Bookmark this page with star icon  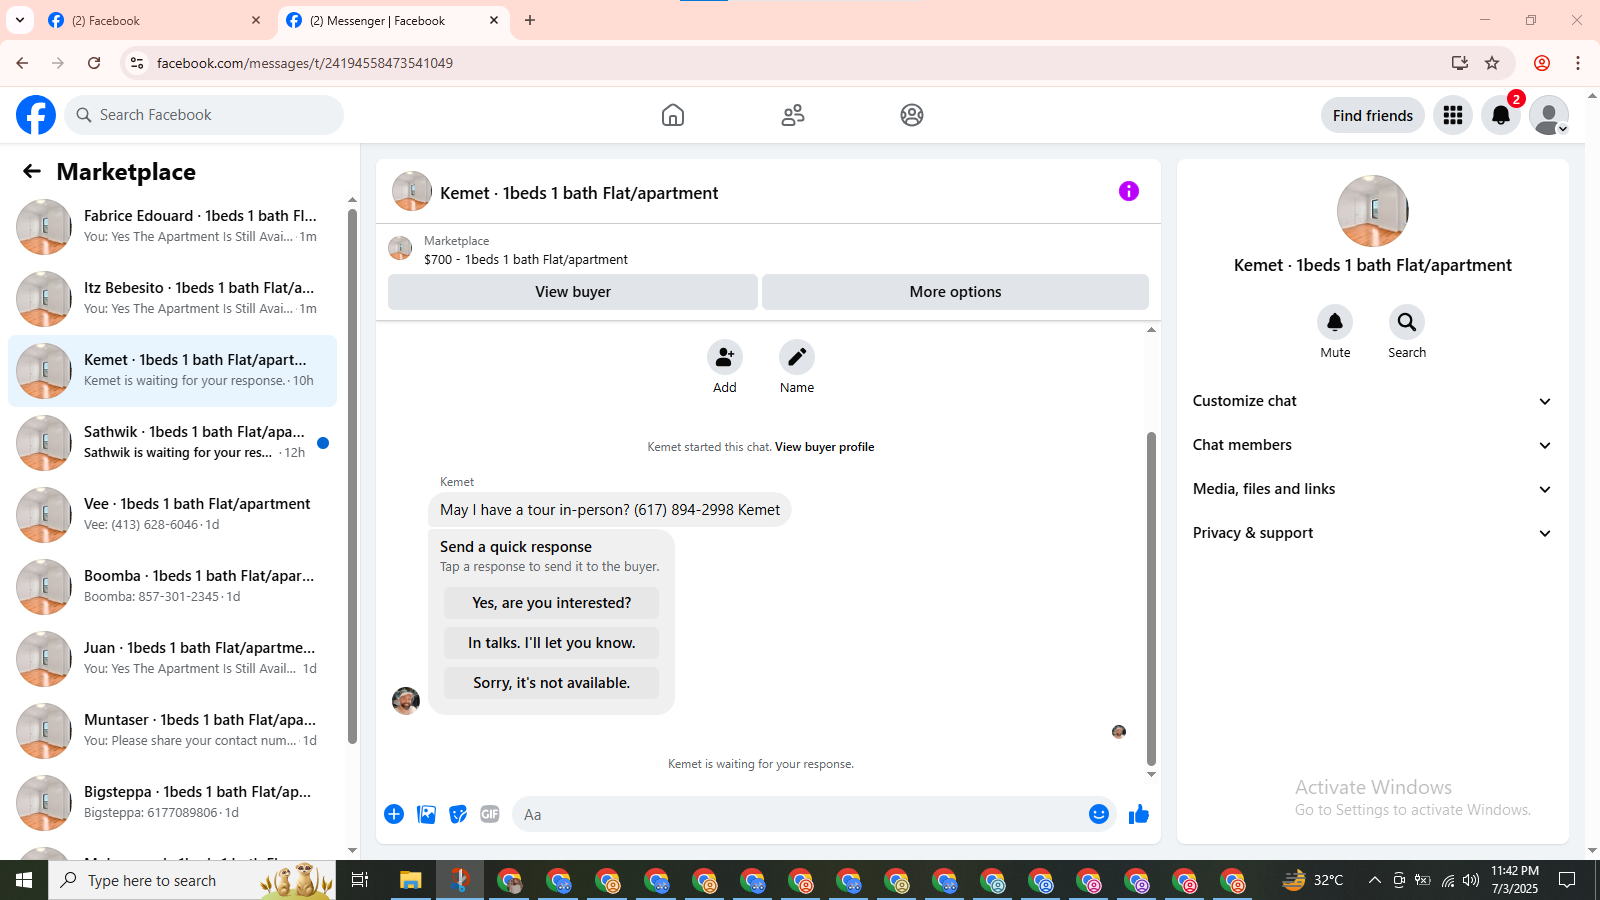[x=1492, y=63]
